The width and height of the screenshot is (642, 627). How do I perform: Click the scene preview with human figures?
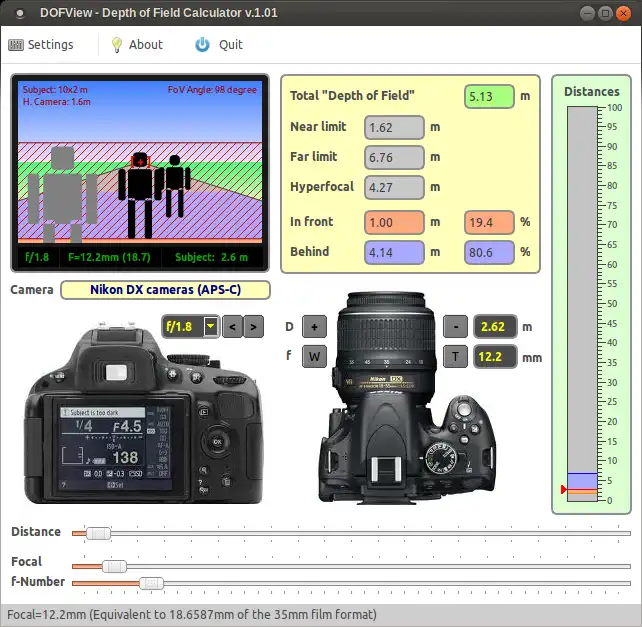(140, 162)
